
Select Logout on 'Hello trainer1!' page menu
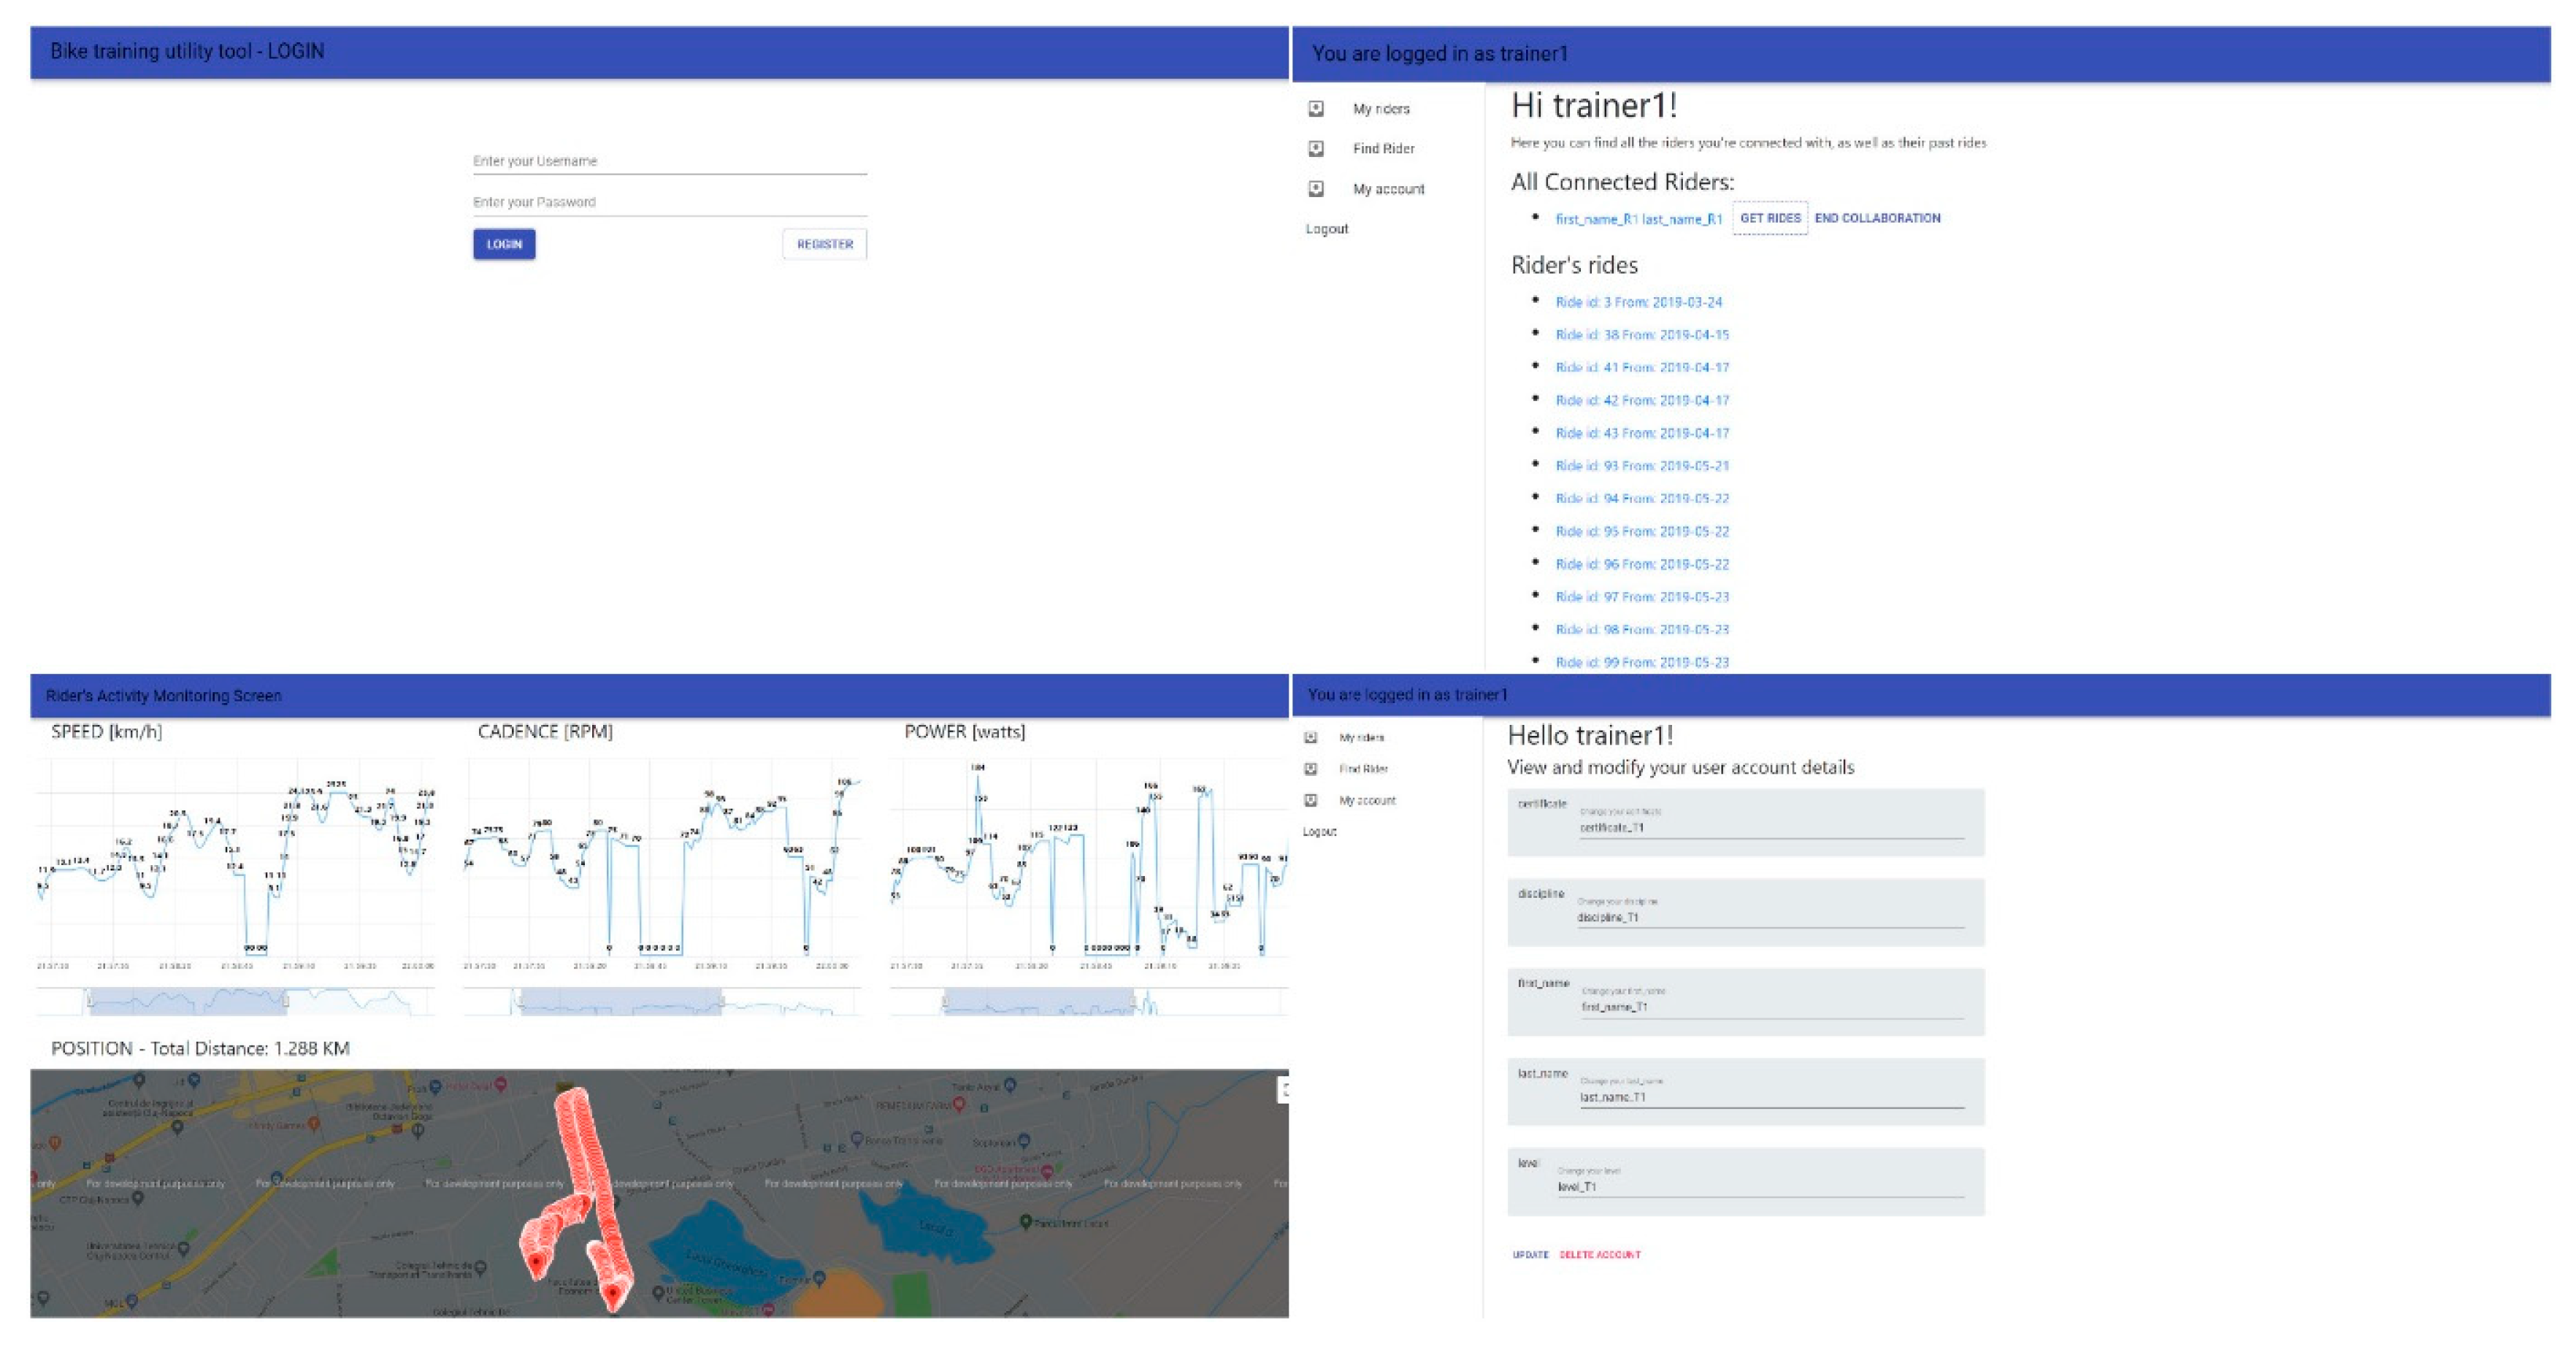point(1319,831)
